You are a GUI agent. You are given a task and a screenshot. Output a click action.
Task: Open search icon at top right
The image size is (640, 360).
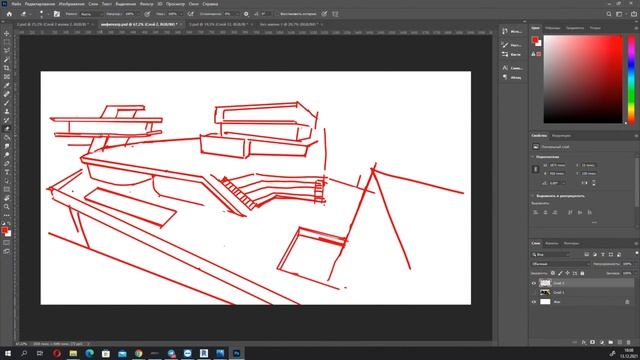coord(609,14)
